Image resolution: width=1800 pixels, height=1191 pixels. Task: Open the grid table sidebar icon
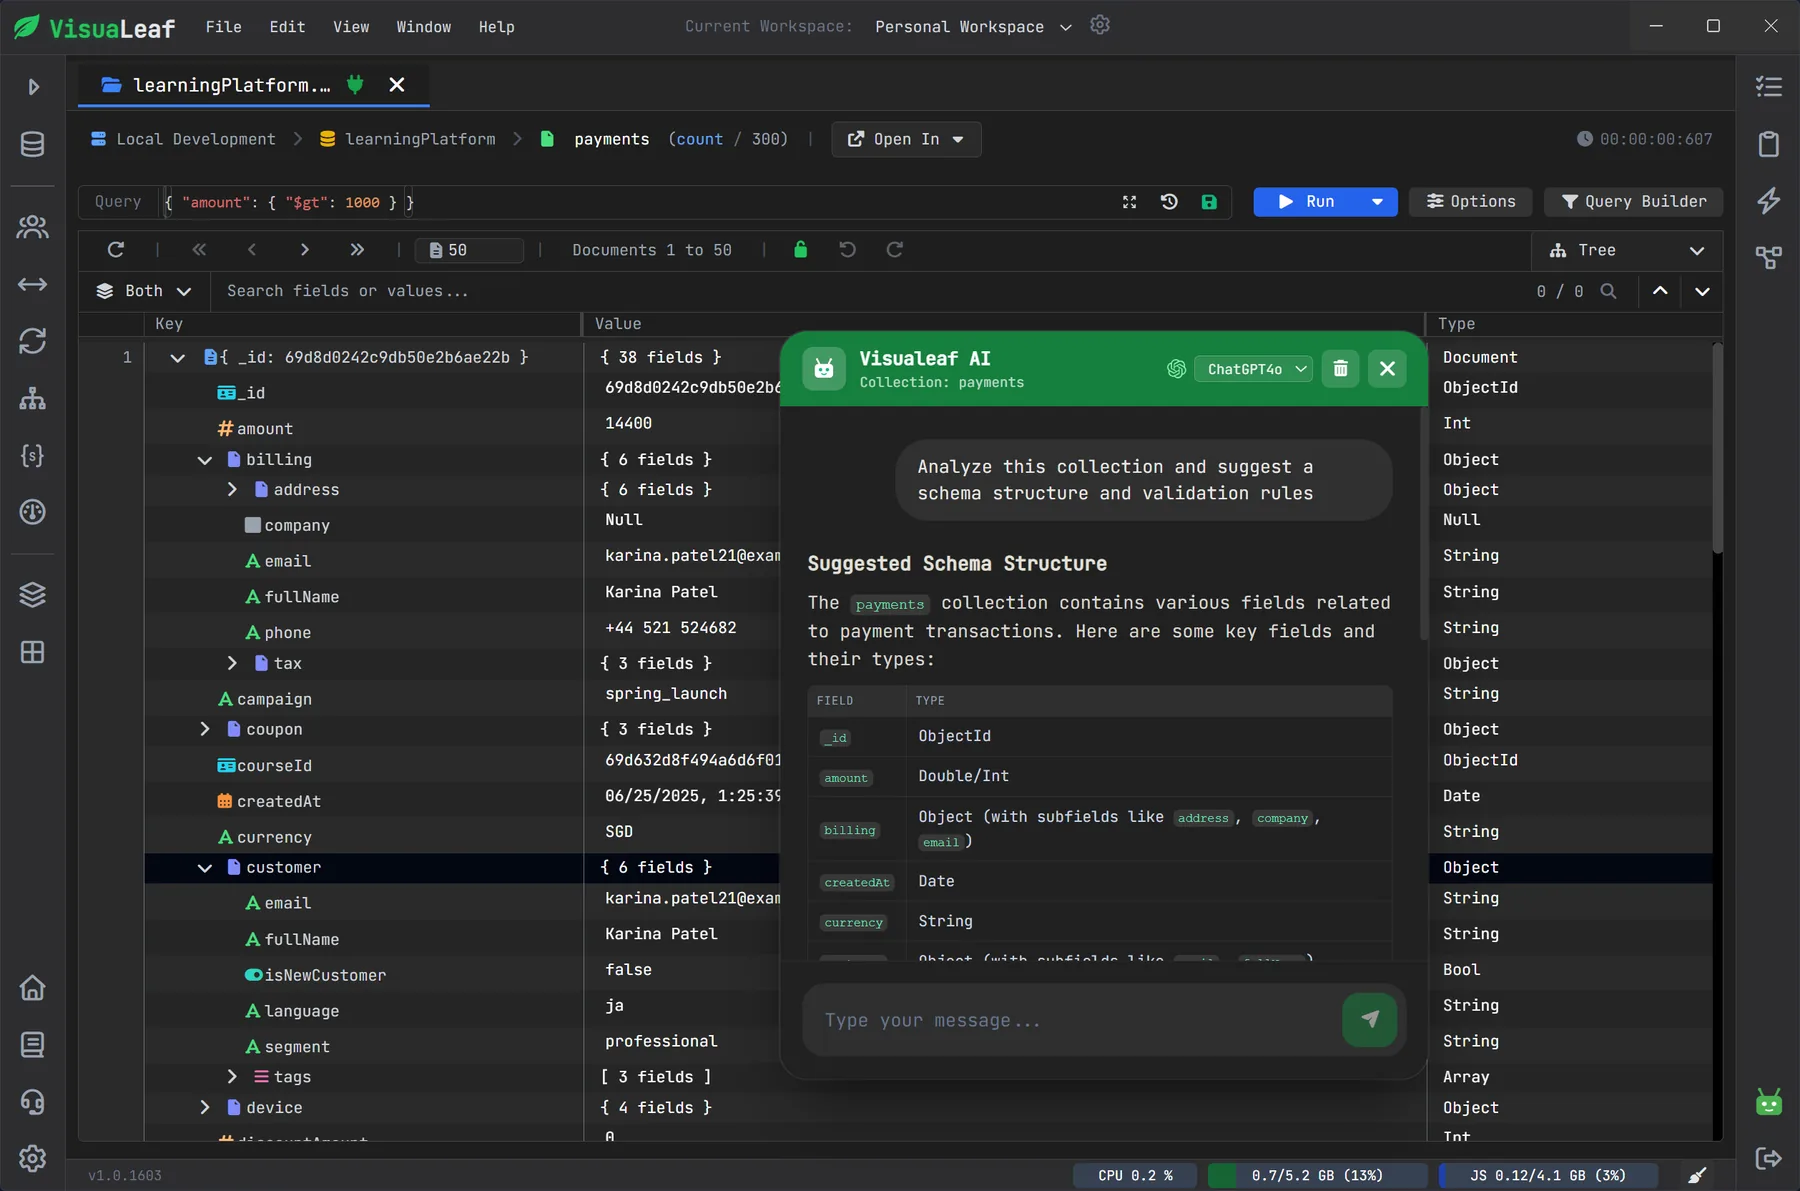(x=32, y=652)
